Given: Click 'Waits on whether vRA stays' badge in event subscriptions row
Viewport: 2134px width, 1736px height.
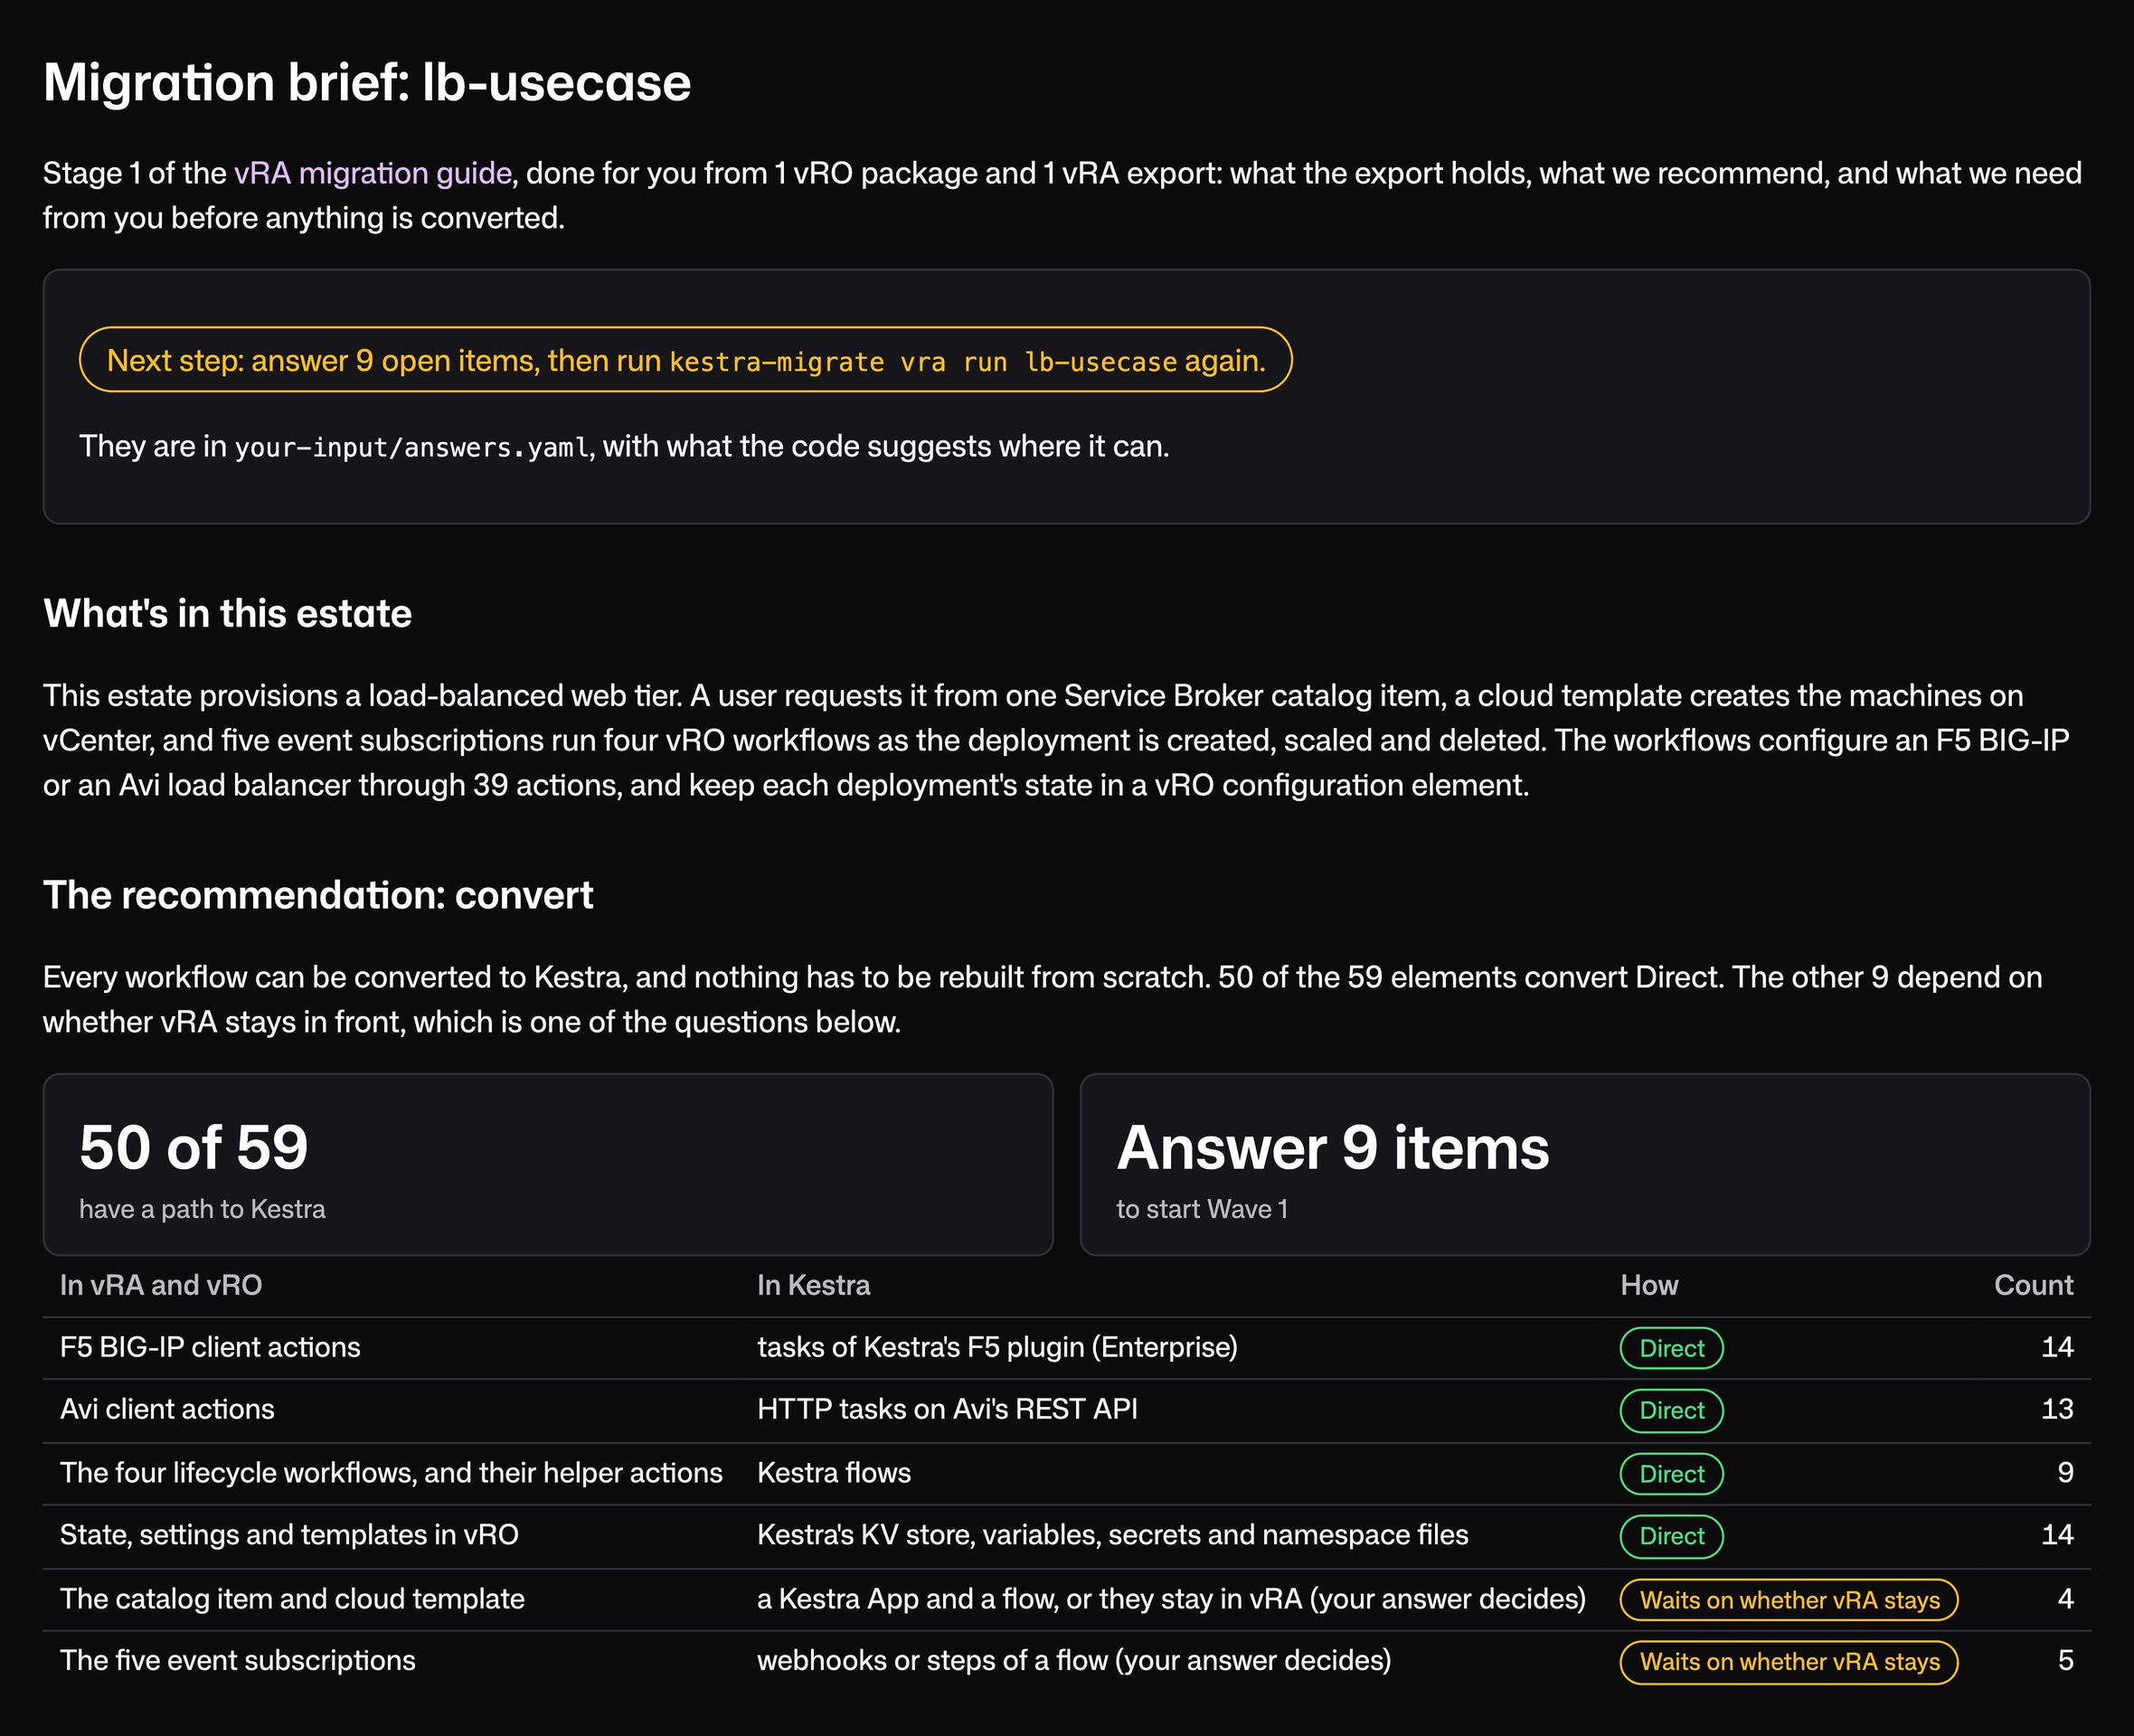Looking at the screenshot, I should pos(1788,1662).
